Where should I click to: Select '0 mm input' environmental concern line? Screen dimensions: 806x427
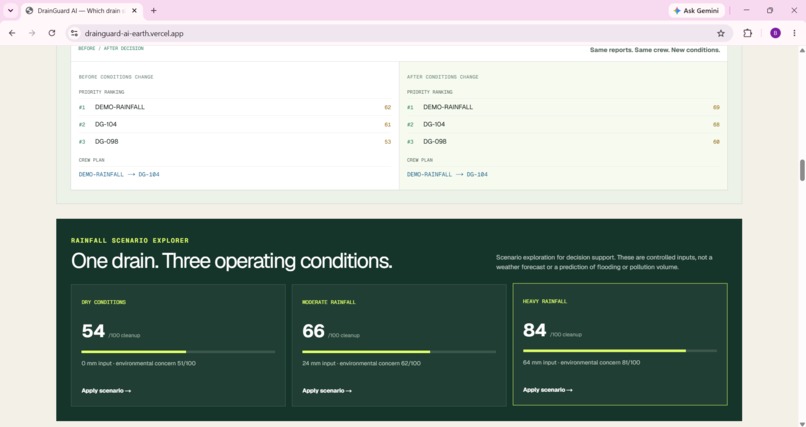tap(138, 363)
